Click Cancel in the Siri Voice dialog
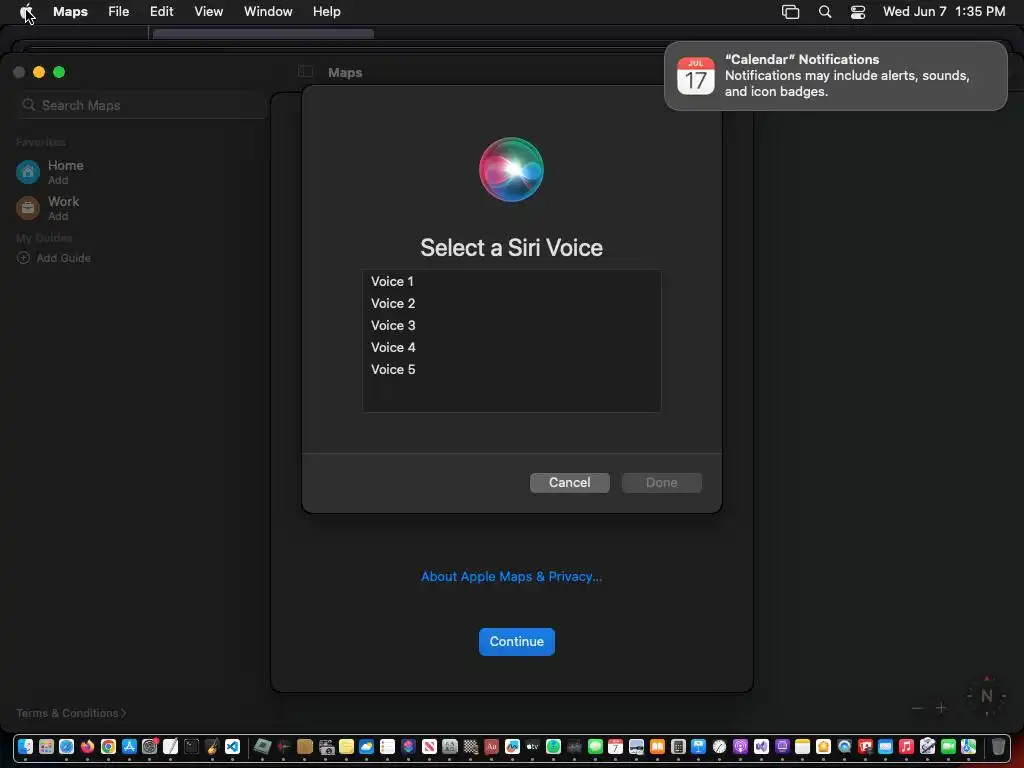This screenshot has height=768, width=1024. tap(569, 483)
